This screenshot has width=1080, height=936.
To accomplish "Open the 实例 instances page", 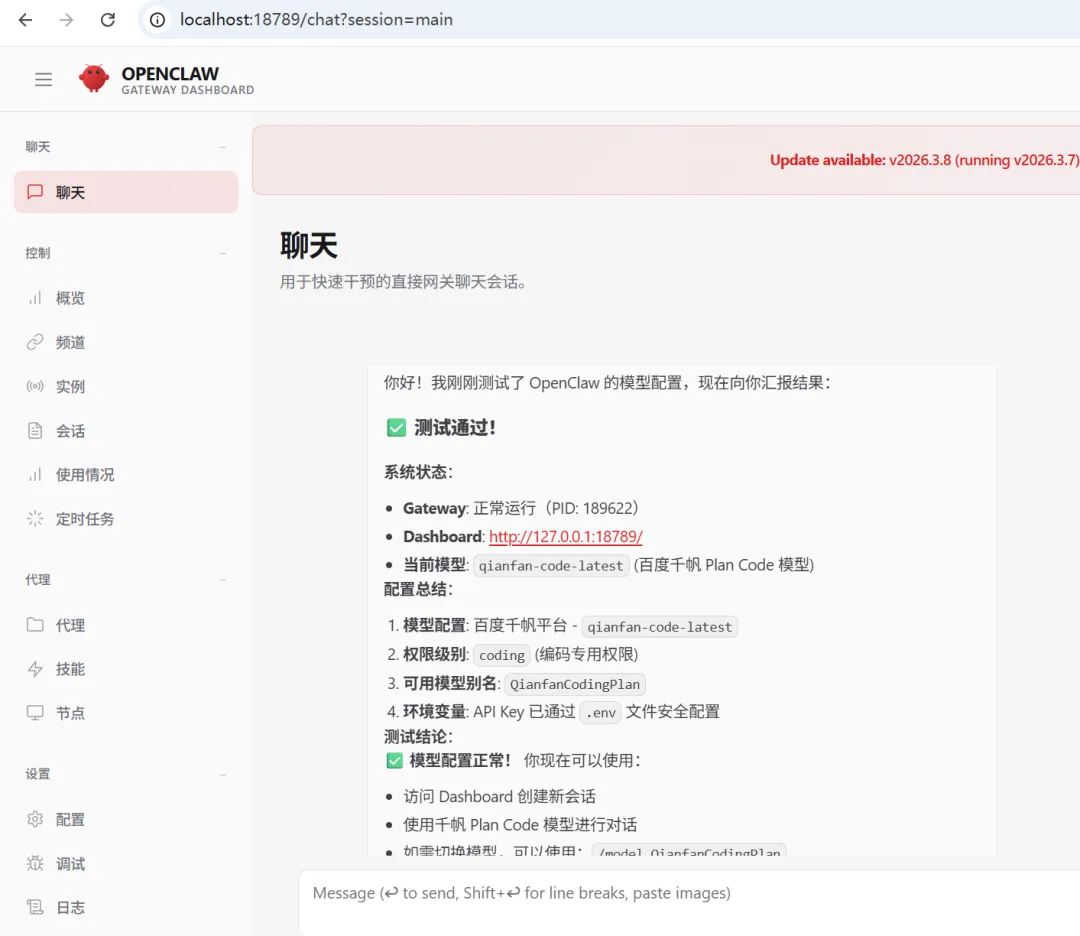I will click(x=126, y=386).
